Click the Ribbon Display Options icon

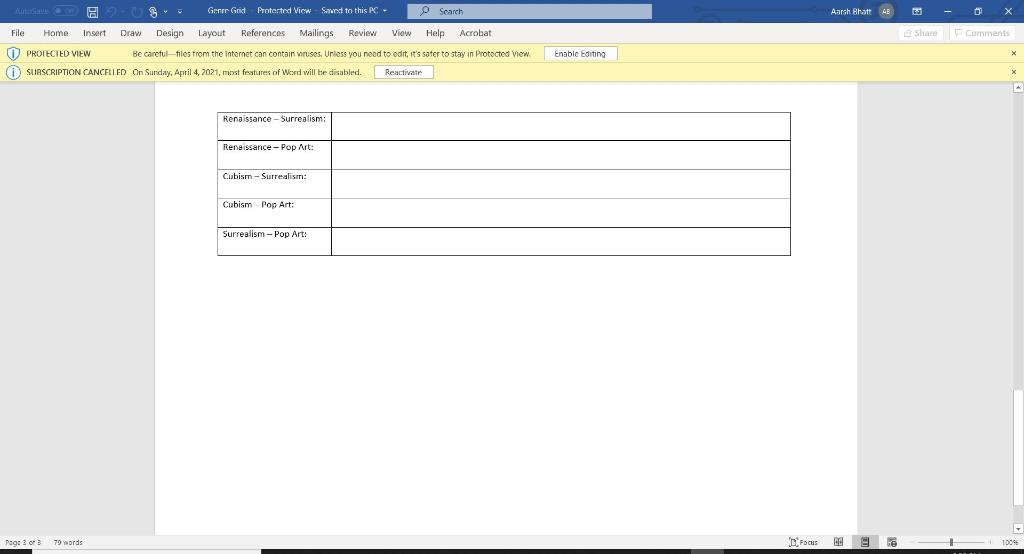tap(917, 11)
